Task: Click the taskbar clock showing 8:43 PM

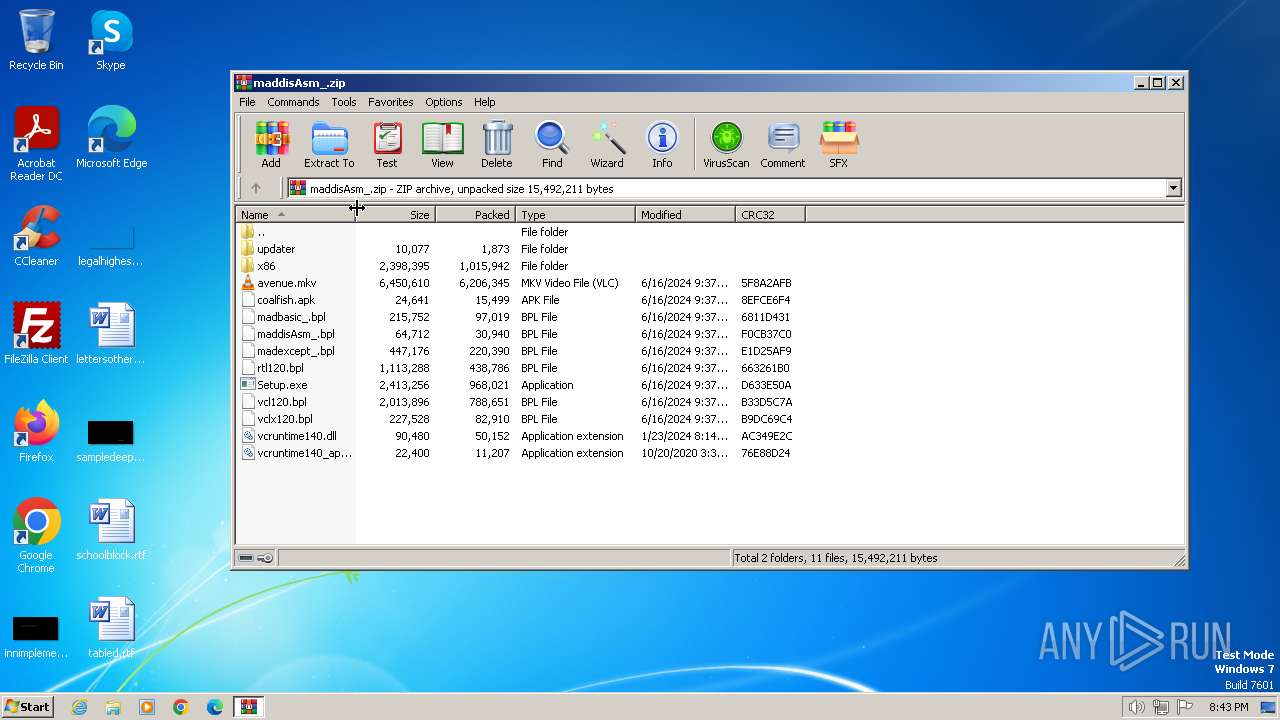Action: (1228, 707)
